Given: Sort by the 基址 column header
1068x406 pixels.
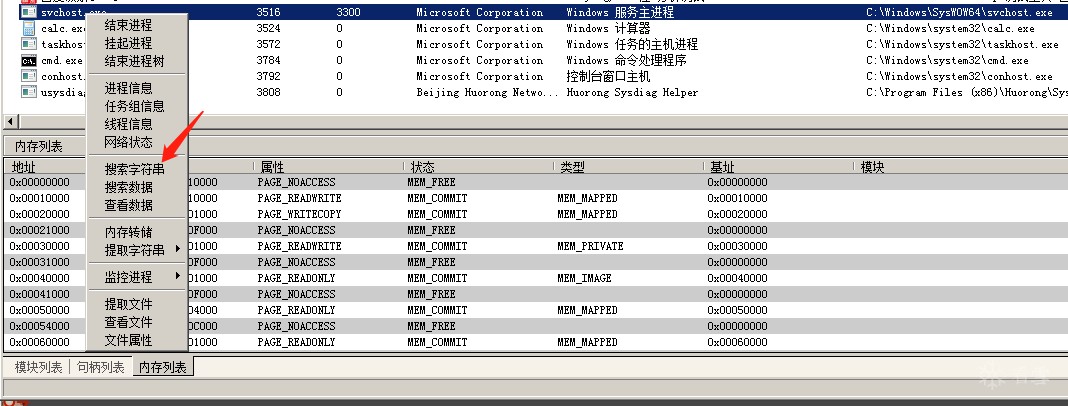Looking at the screenshot, I should [722, 167].
